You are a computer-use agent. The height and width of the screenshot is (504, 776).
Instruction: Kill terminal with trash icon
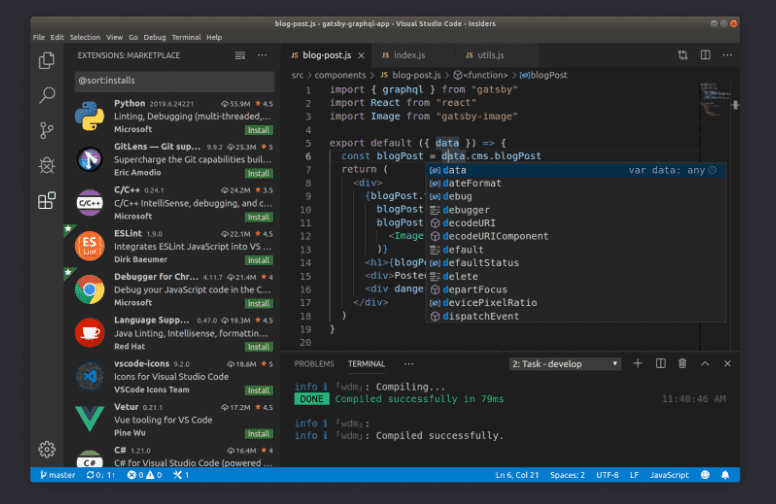pyautogui.click(x=682, y=364)
